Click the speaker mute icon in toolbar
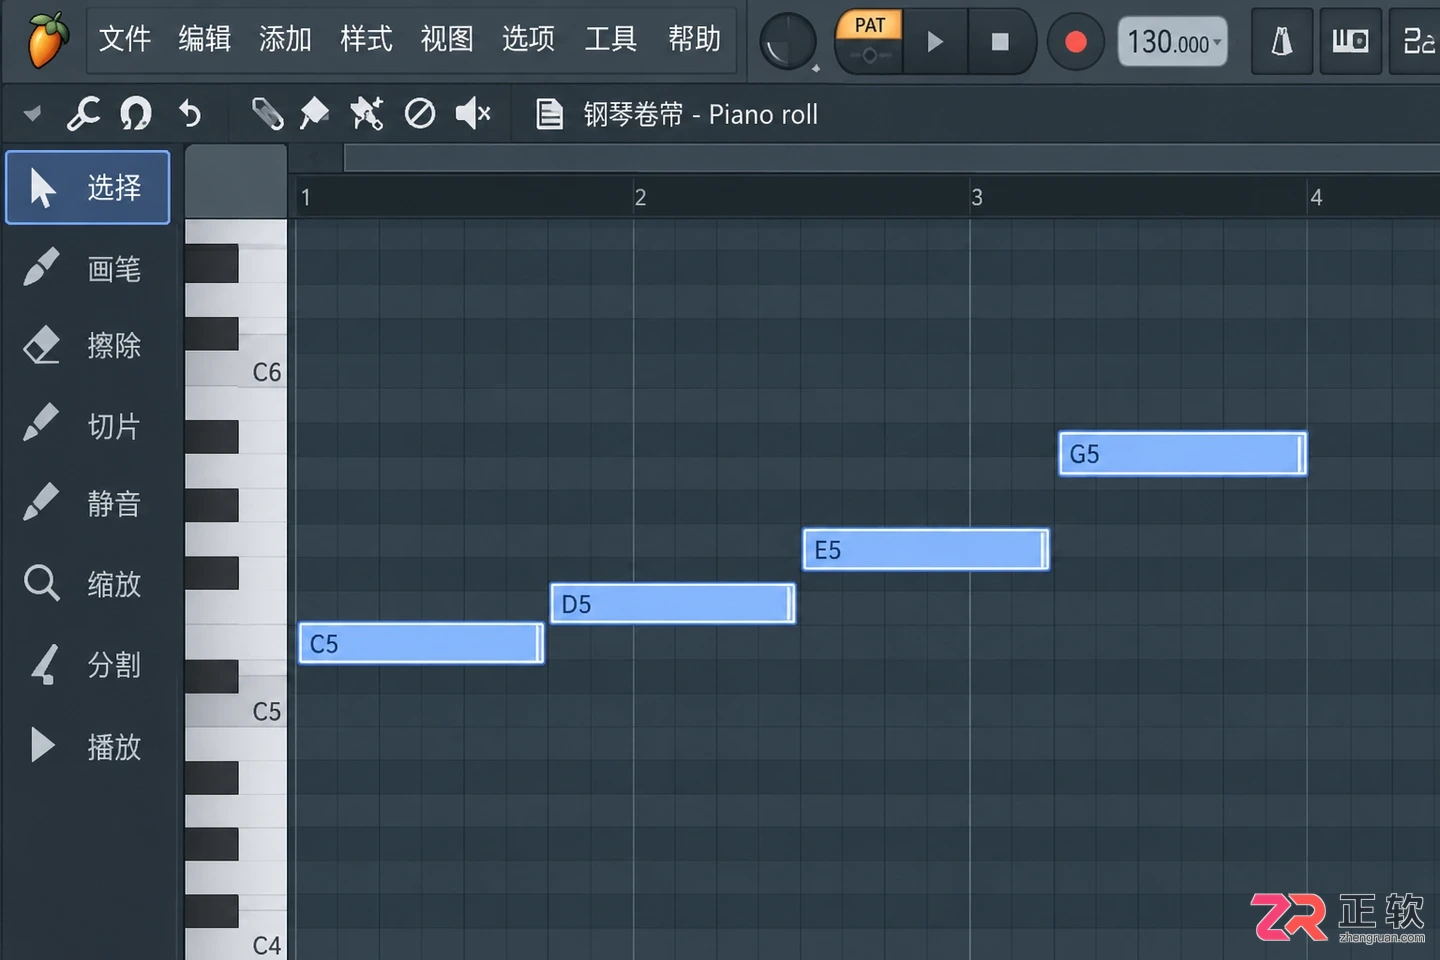The width and height of the screenshot is (1440, 960). (x=473, y=114)
